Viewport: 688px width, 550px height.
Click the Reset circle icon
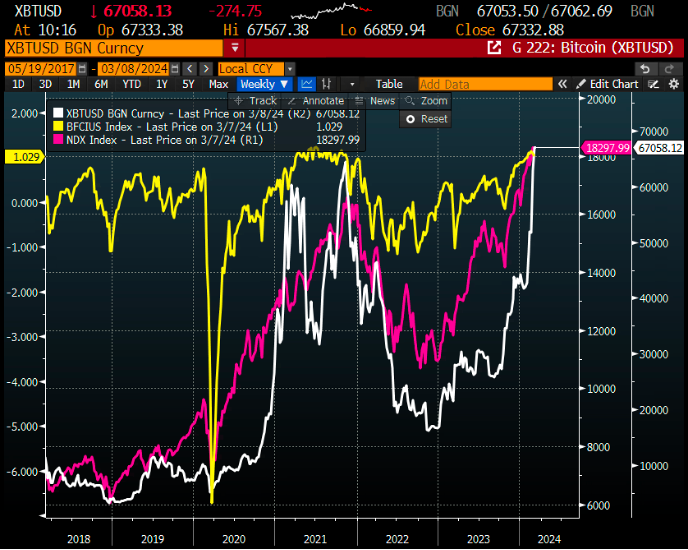(x=410, y=119)
